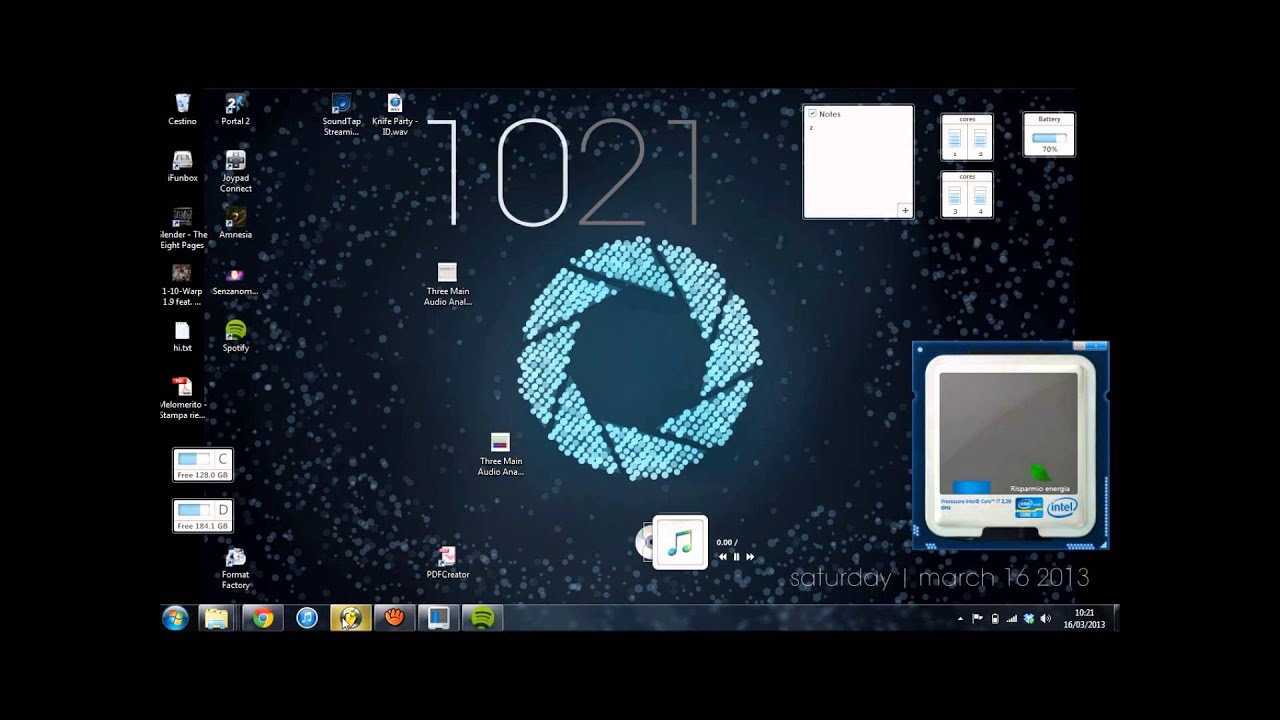Select the Senzanom... desktop icon

point(235,280)
